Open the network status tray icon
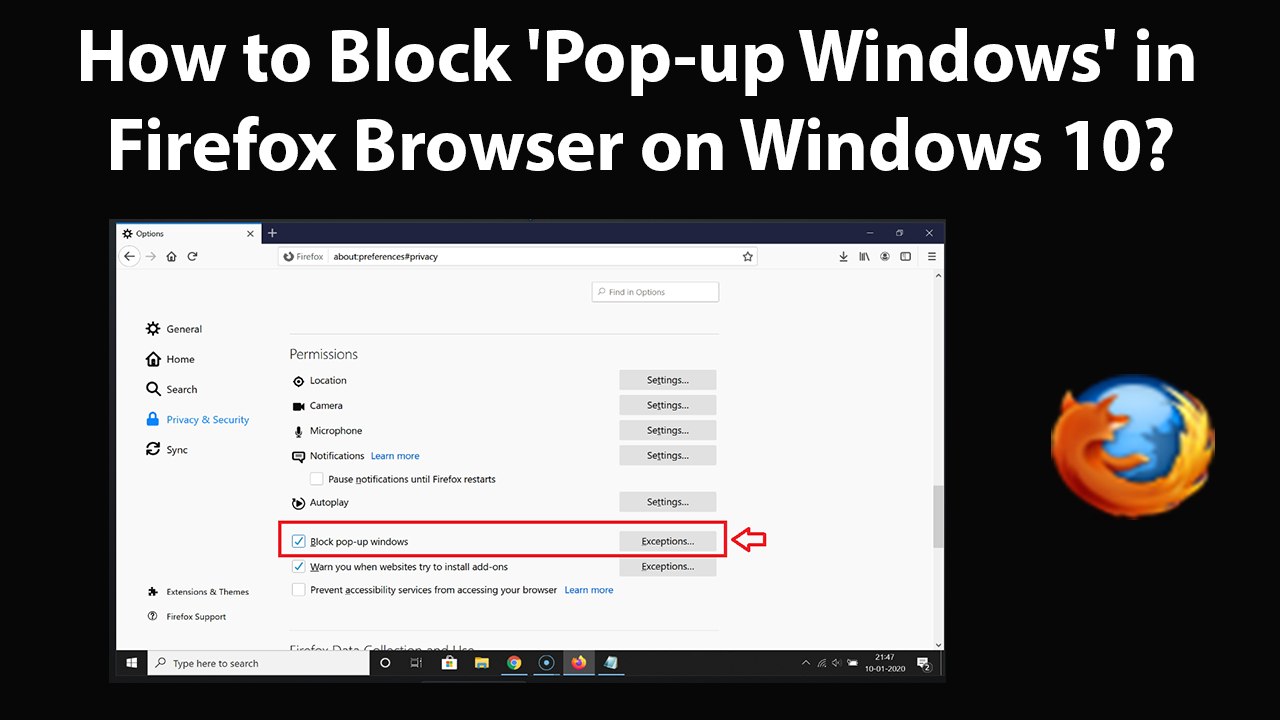Viewport: 1280px width, 720px height. 821,663
